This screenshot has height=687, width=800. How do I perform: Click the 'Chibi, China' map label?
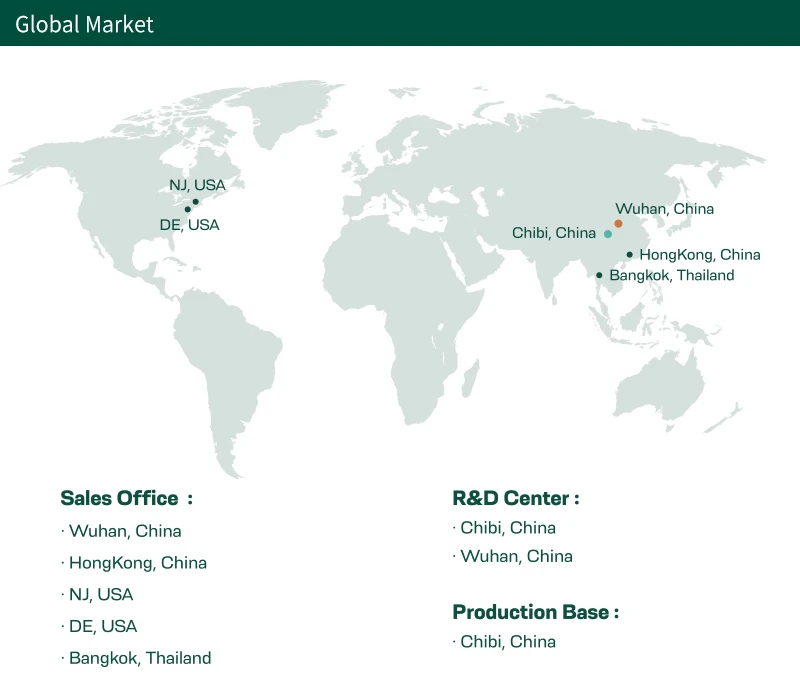pos(554,233)
